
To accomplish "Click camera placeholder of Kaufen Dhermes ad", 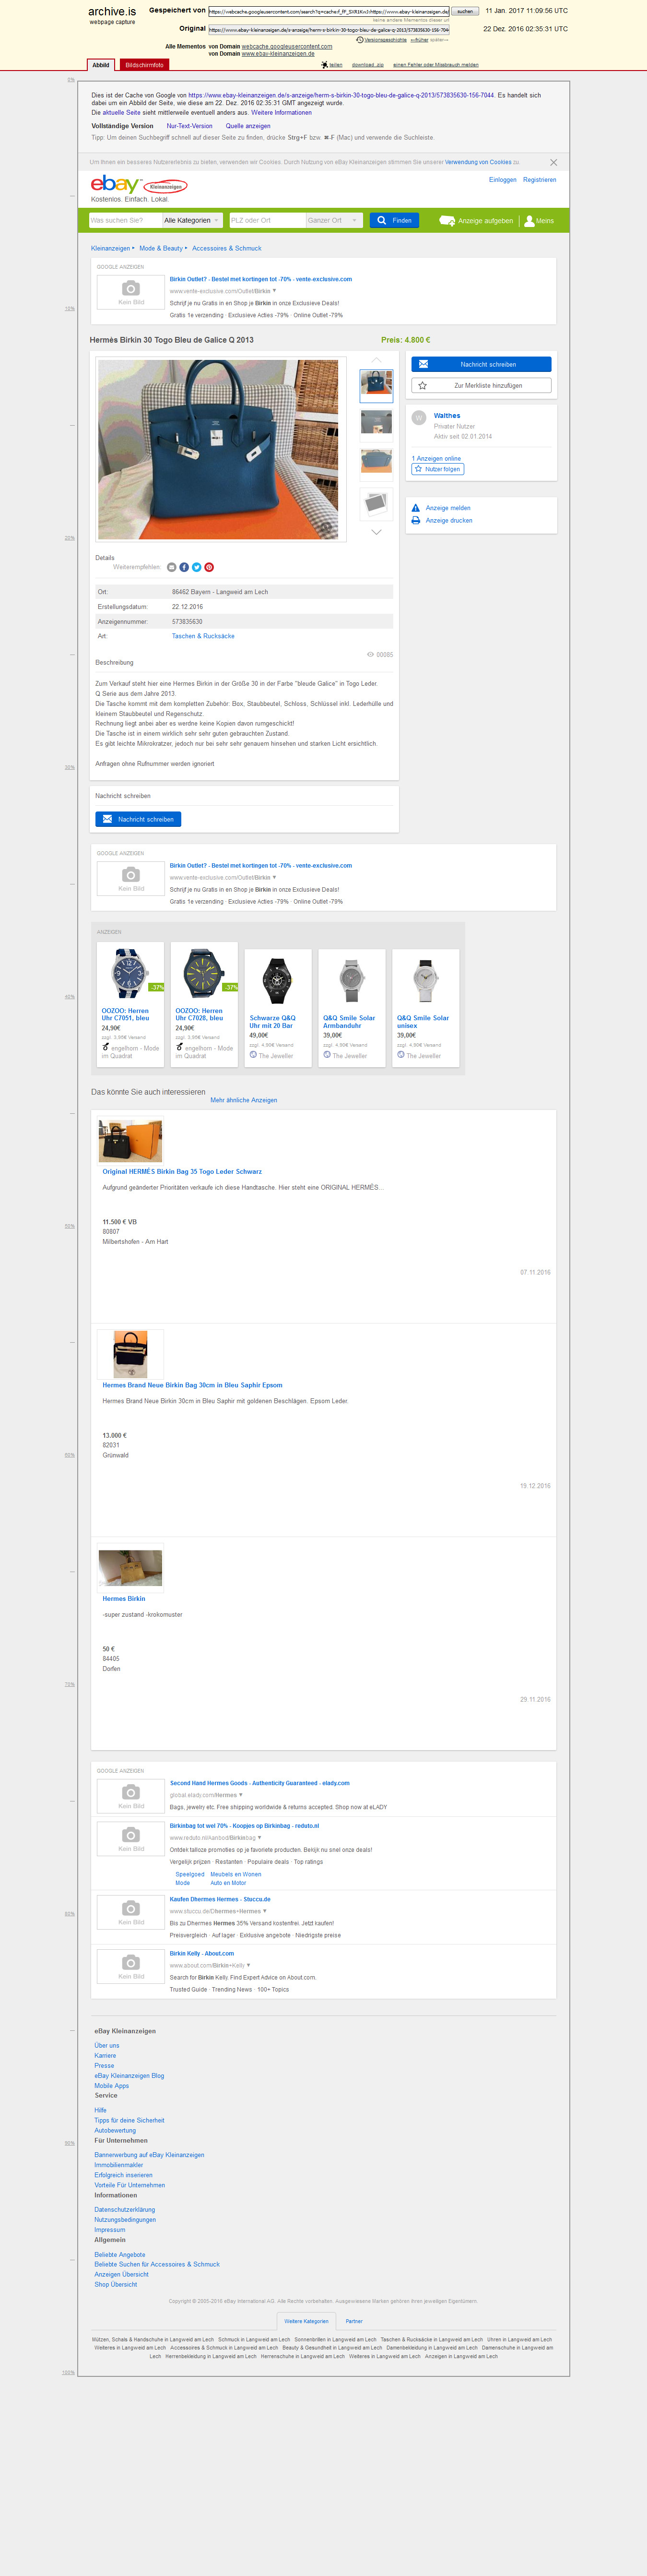I will click(x=131, y=1911).
